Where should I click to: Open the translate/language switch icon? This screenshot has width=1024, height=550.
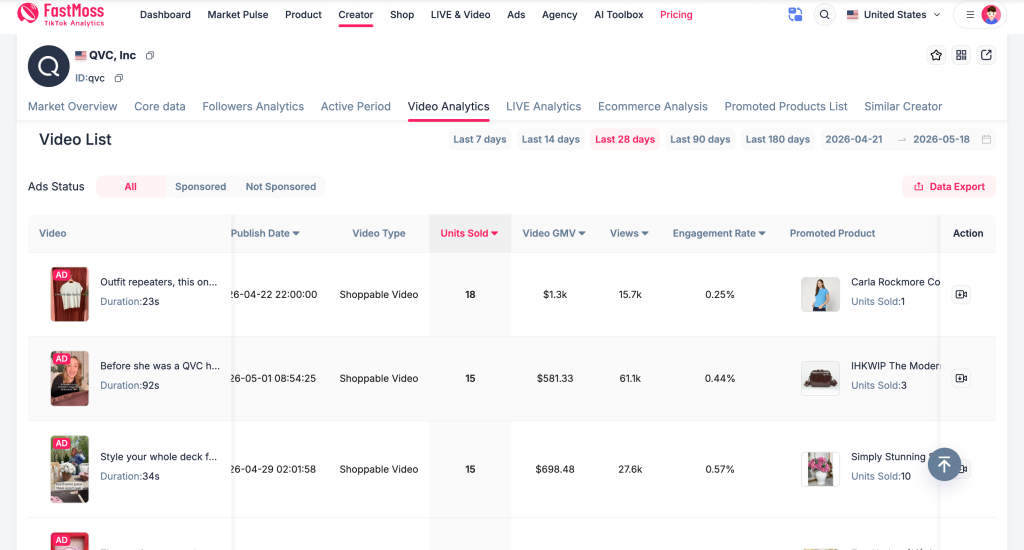click(x=795, y=14)
